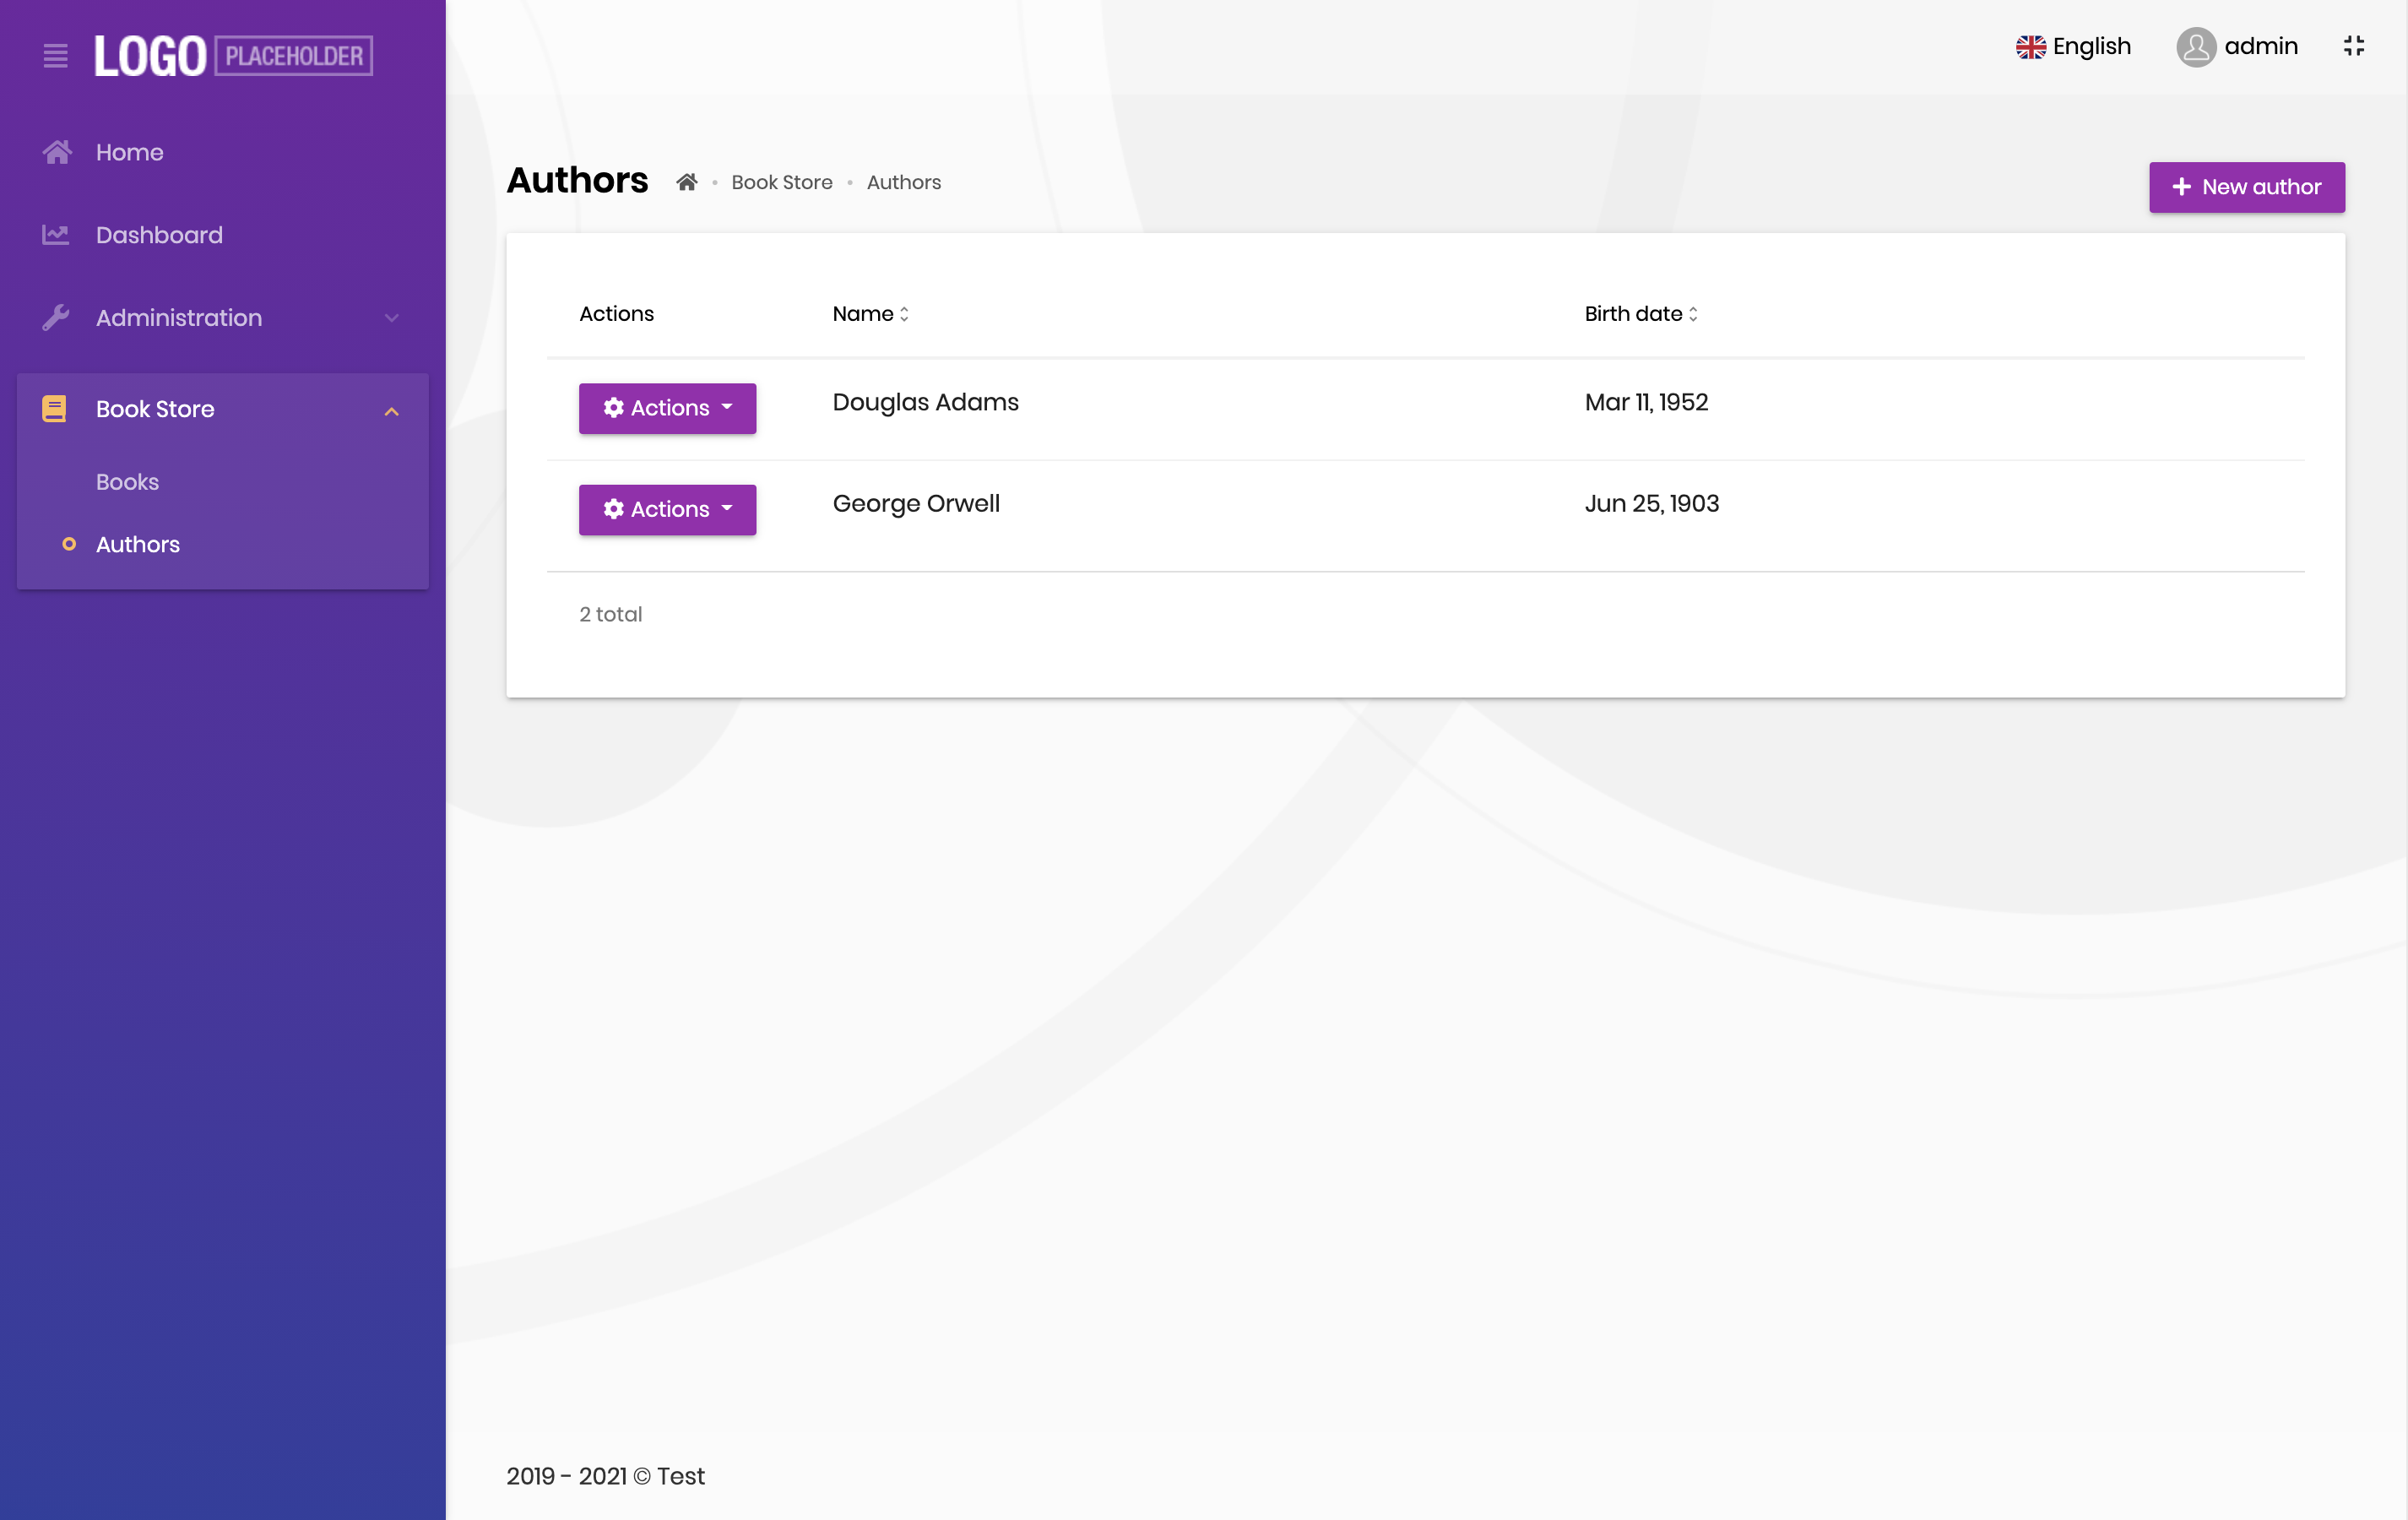2408x1520 pixels.
Task: Click the LOGO placeholder image
Action: 233,56
